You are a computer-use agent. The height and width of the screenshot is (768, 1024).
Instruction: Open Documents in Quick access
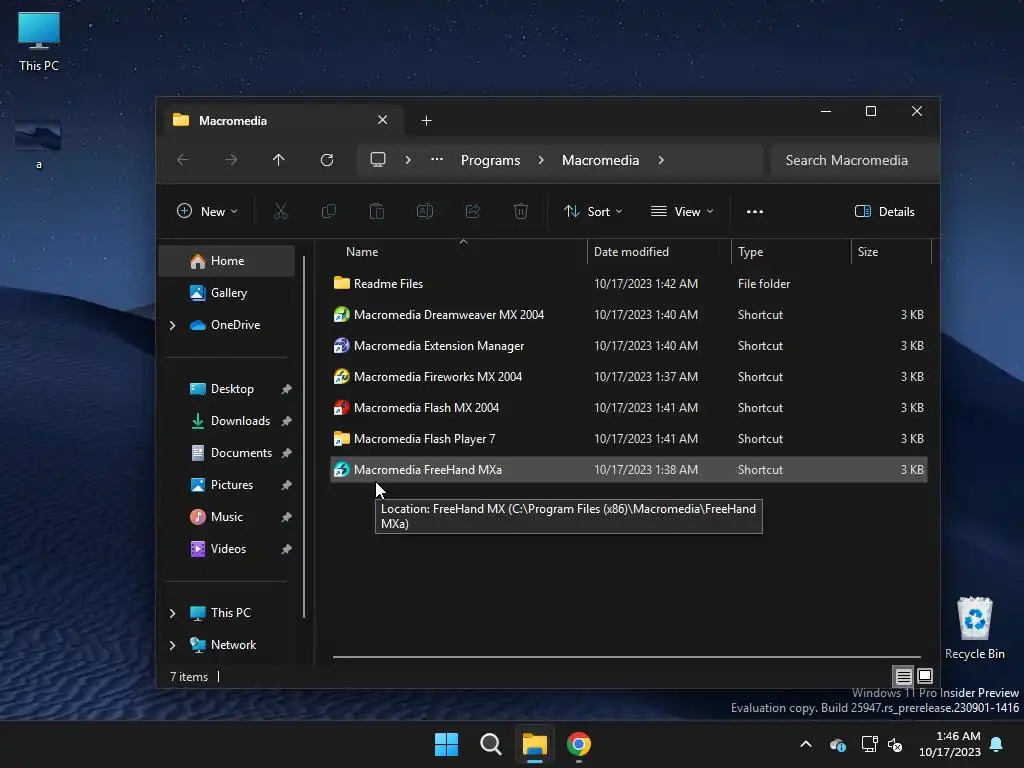click(226, 453)
